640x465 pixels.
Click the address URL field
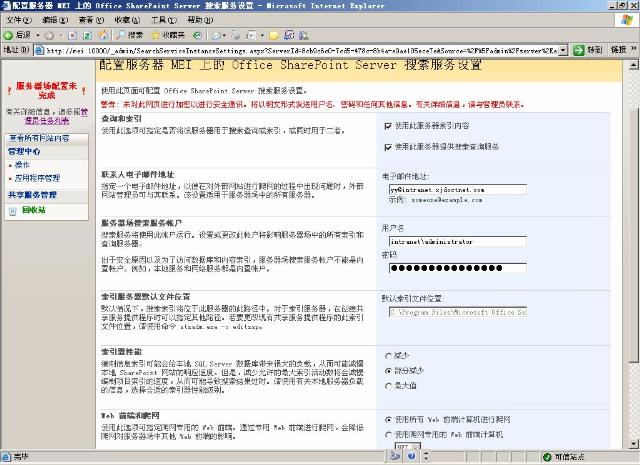click(302, 51)
